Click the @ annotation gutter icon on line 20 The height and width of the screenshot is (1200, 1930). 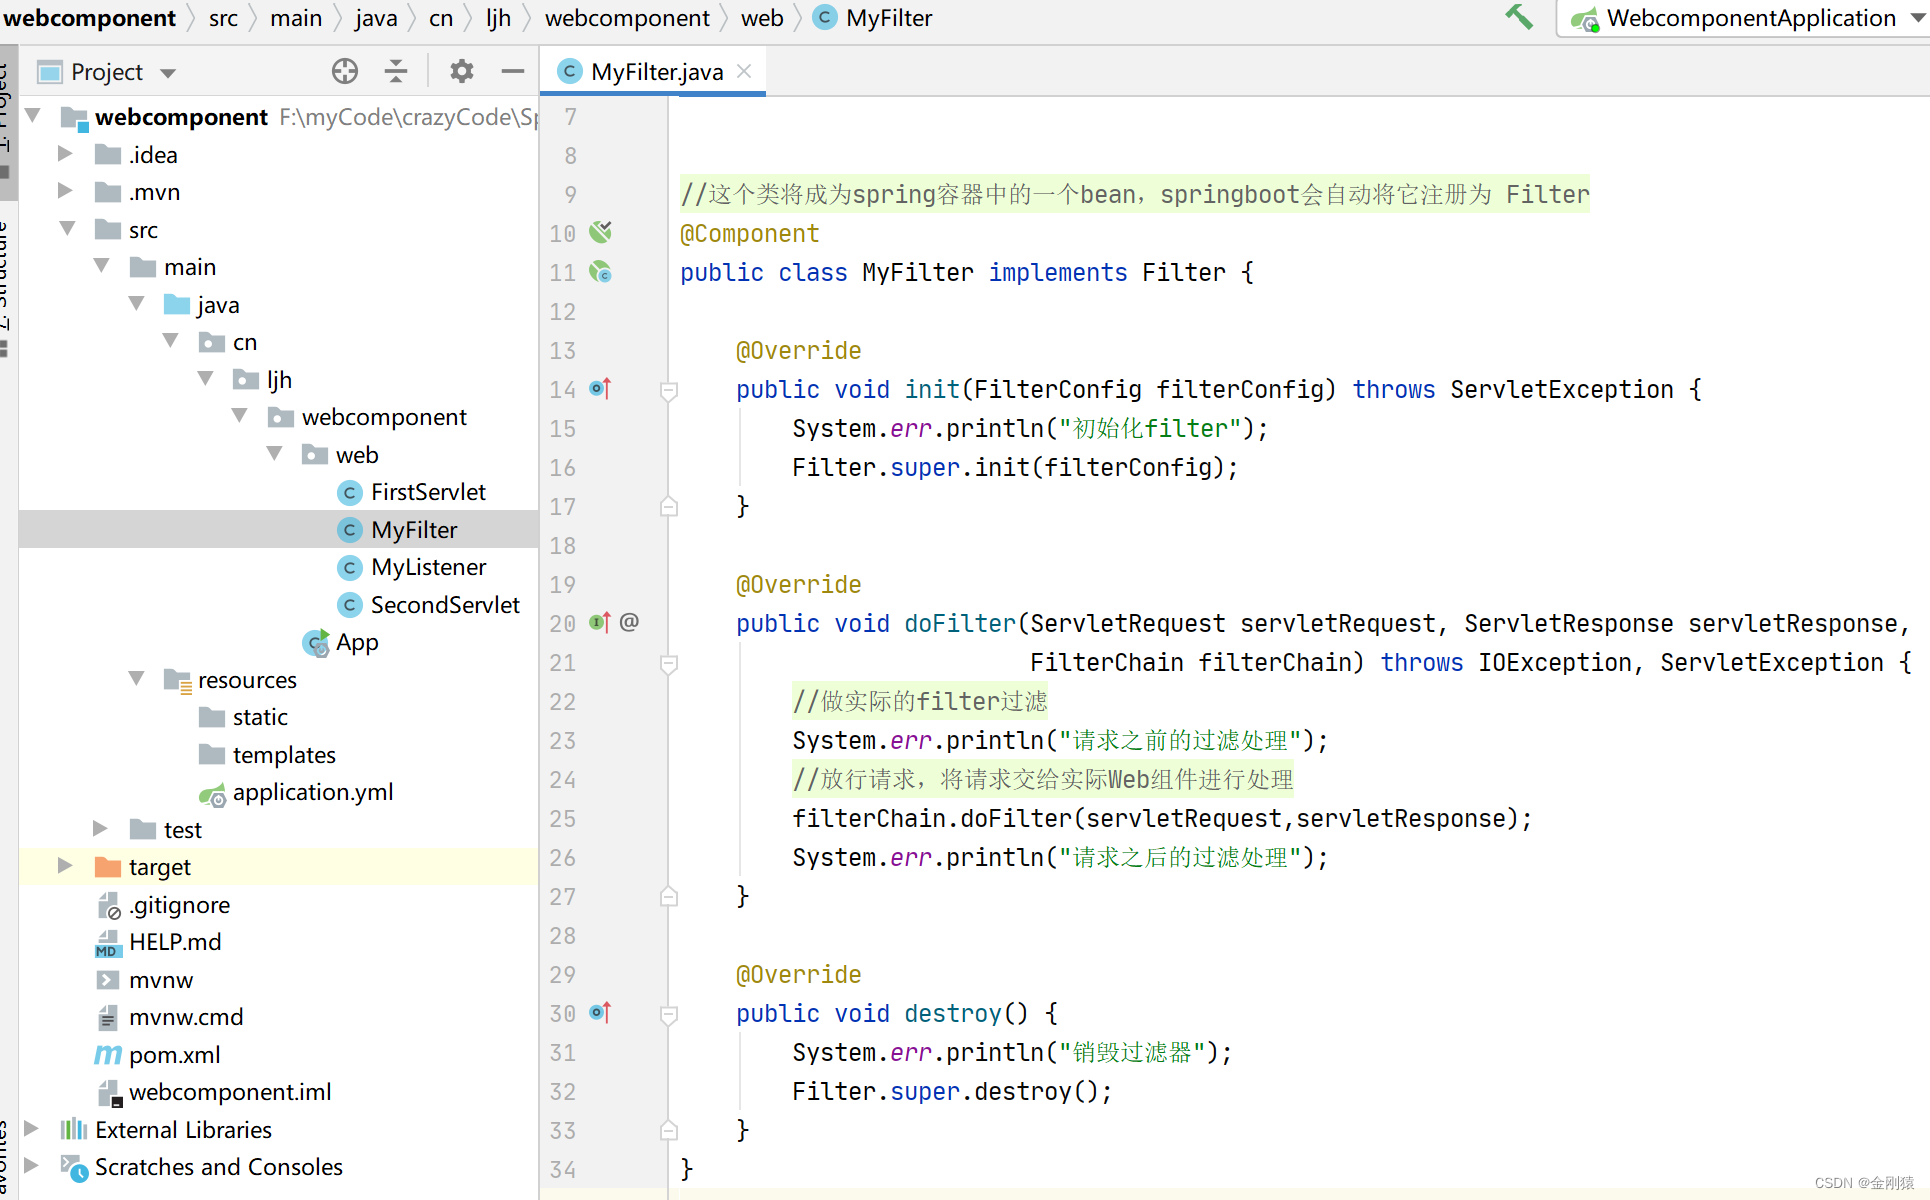(629, 622)
